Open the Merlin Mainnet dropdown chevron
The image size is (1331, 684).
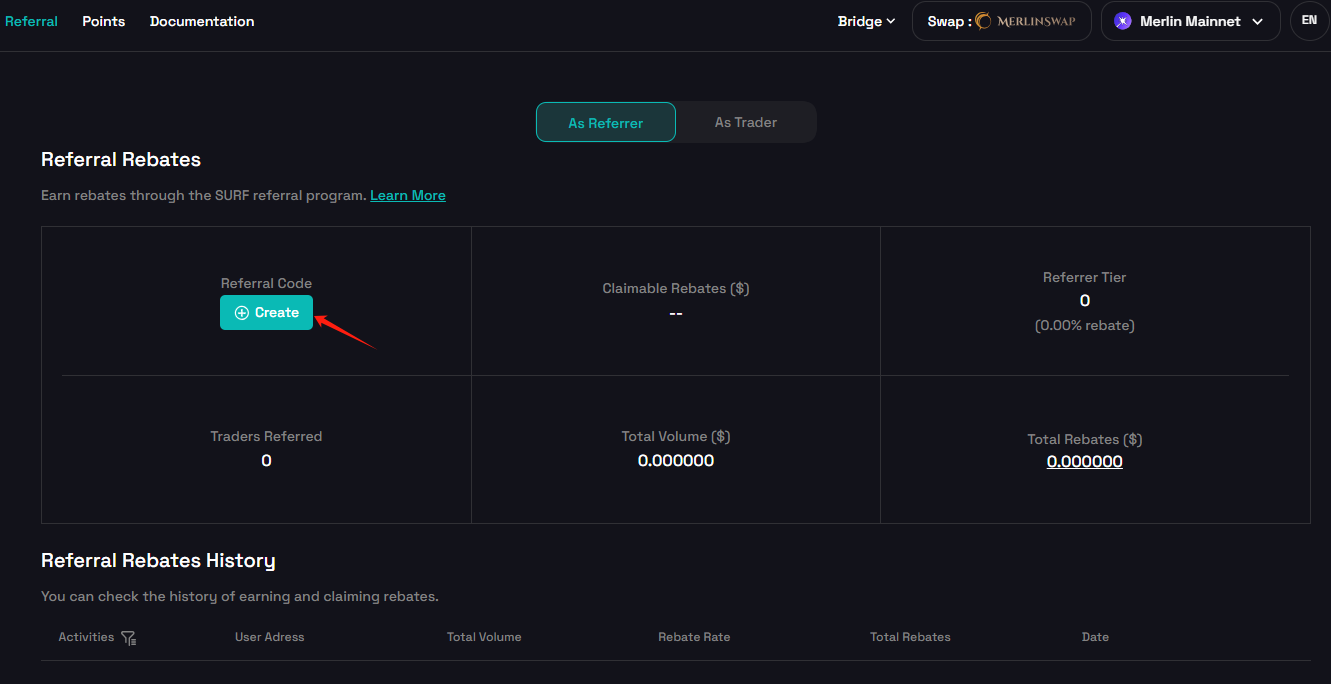tap(1258, 22)
